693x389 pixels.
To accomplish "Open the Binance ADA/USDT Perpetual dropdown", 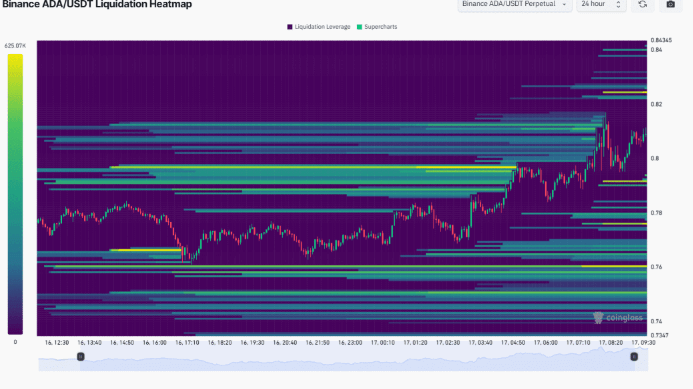I will tap(514, 4).
